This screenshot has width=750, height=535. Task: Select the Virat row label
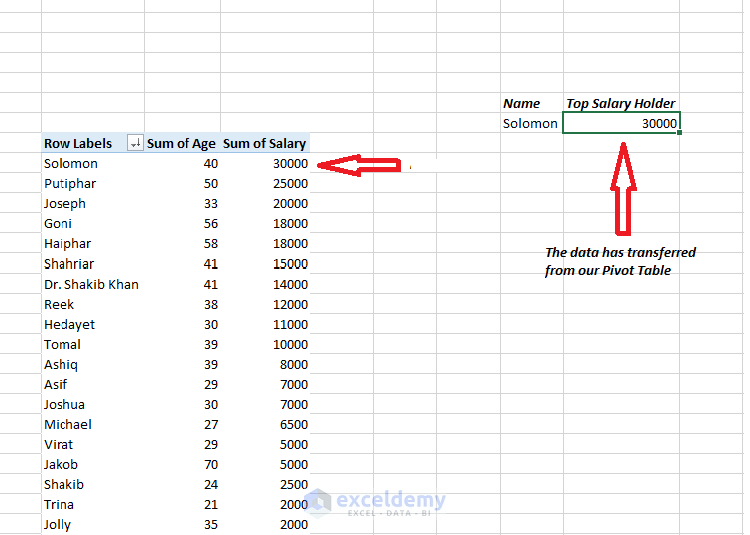tap(58, 445)
